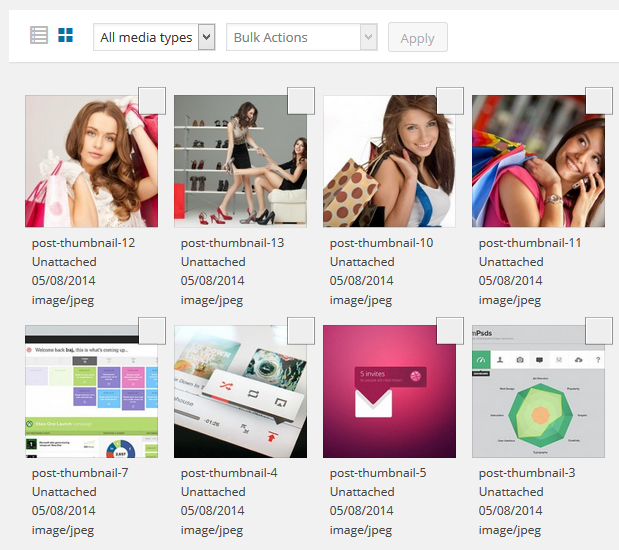Click the post-thumbnail-11 title label
The height and width of the screenshot is (550, 619).
tap(527, 243)
